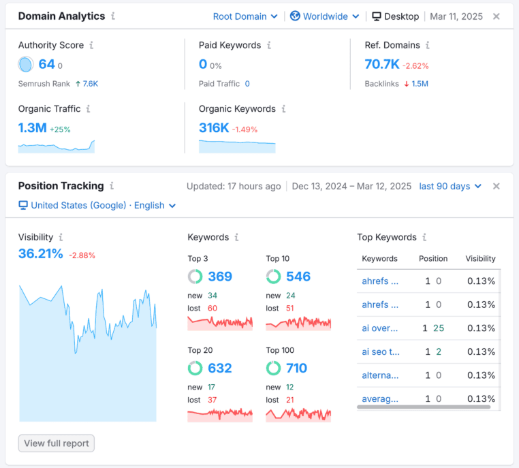The width and height of the screenshot is (519, 468).
Task: Open the Paid Keywords value 0
Action: tap(203, 64)
